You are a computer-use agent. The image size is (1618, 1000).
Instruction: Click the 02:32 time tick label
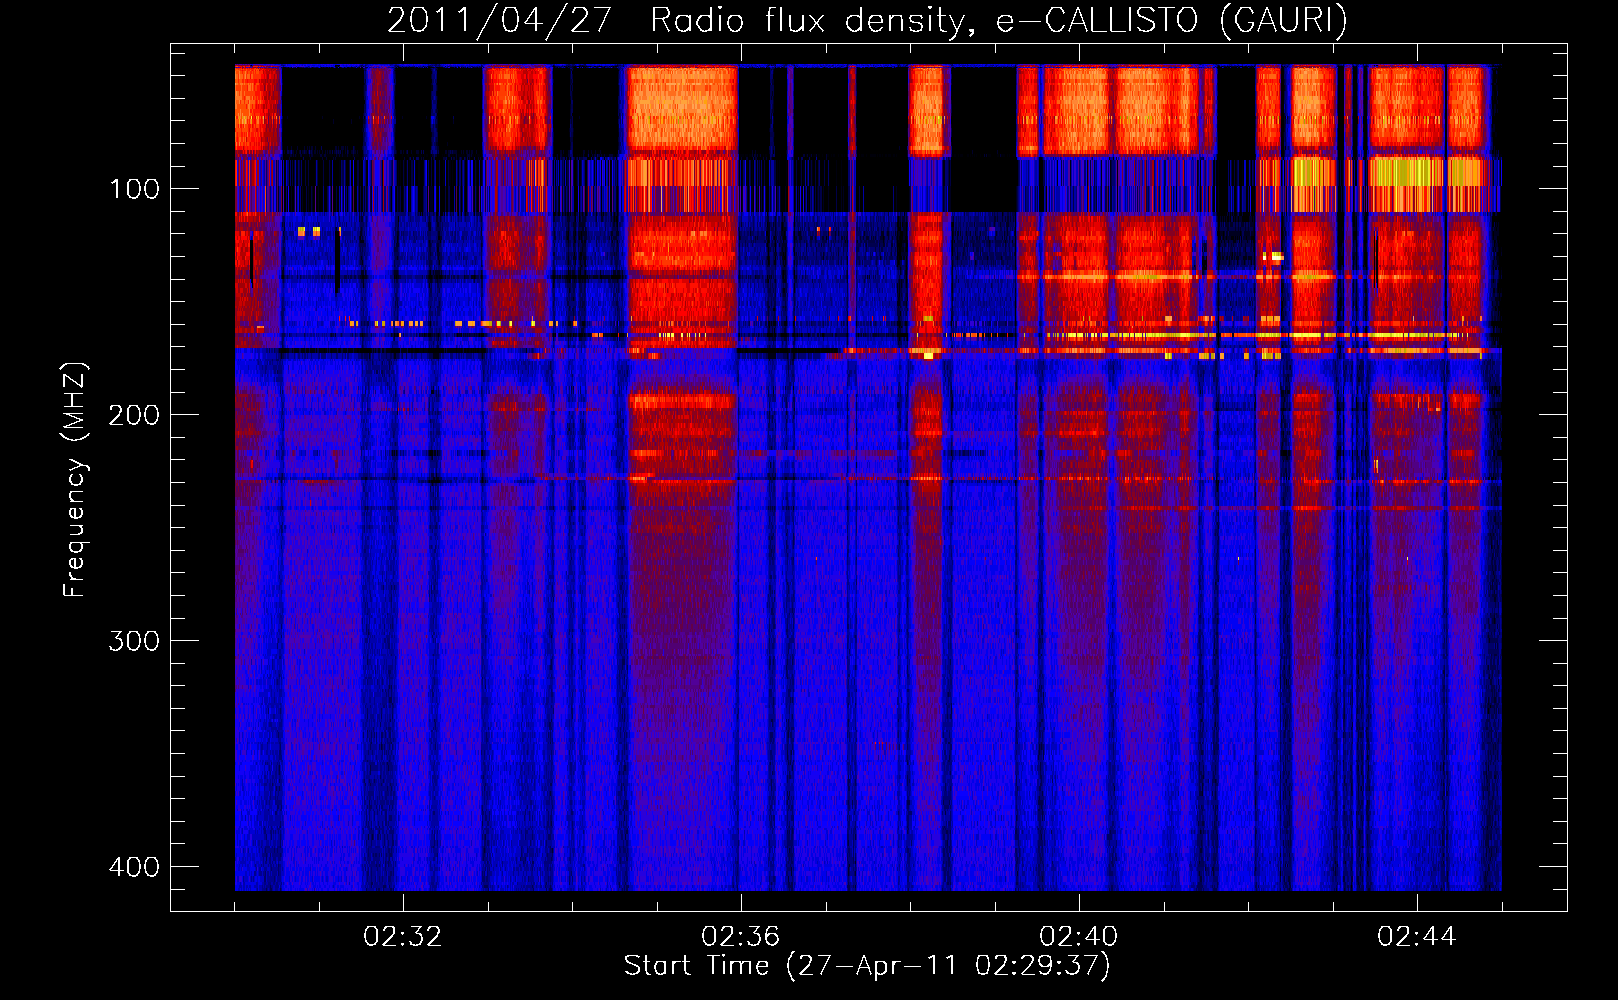coord(403,937)
